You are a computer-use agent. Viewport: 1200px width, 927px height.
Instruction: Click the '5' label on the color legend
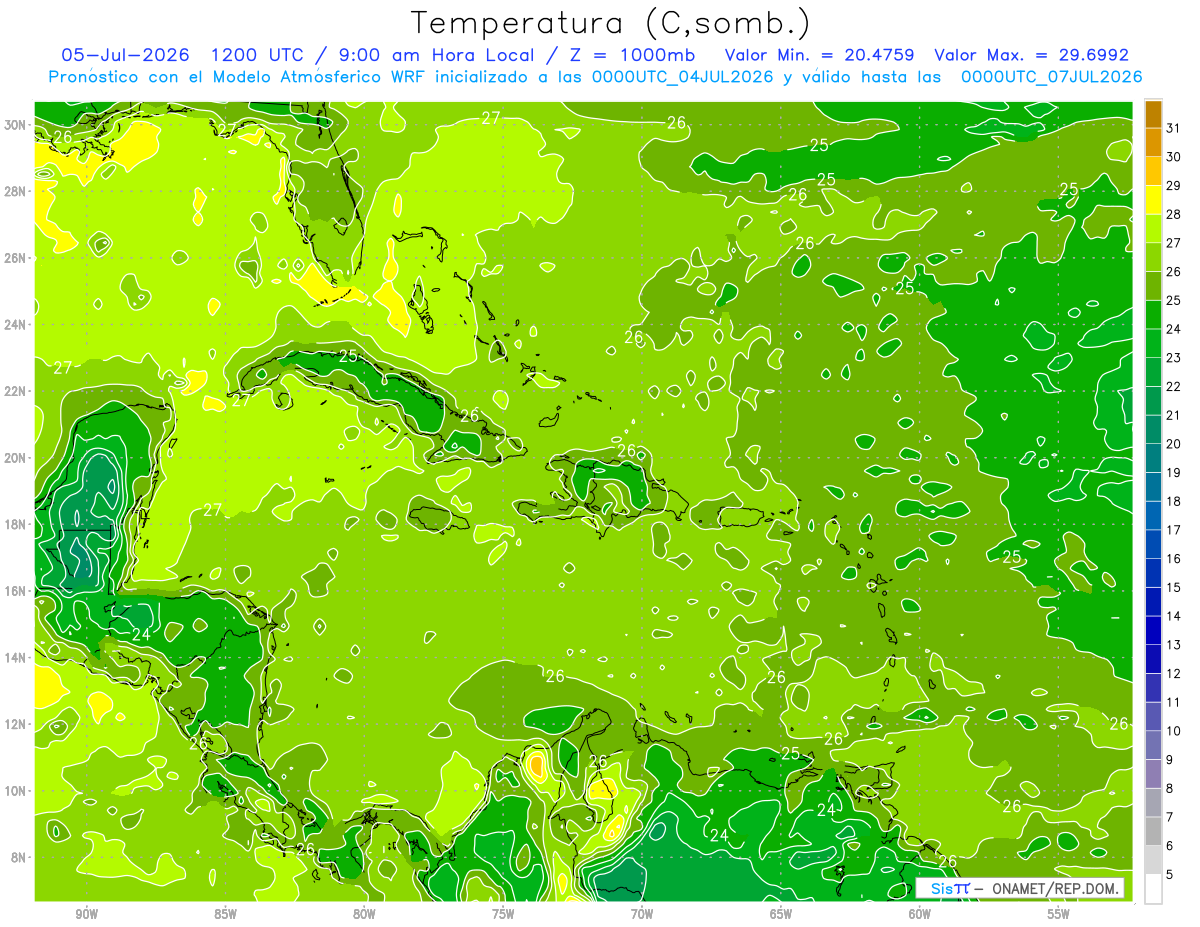pyautogui.click(x=1170, y=875)
